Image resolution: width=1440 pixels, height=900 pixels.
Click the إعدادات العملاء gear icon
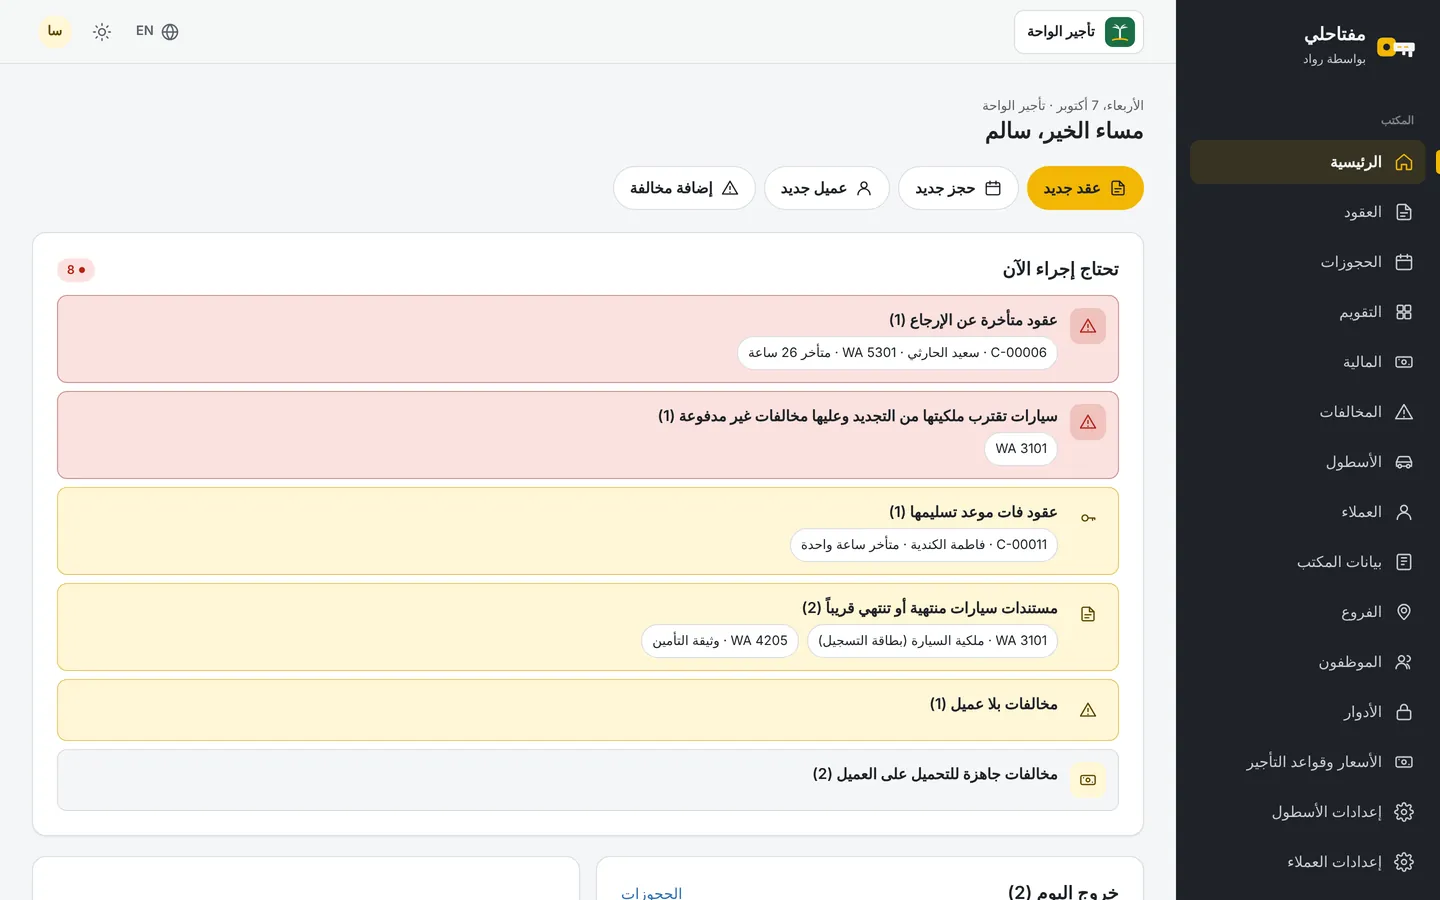point(1404,862)
